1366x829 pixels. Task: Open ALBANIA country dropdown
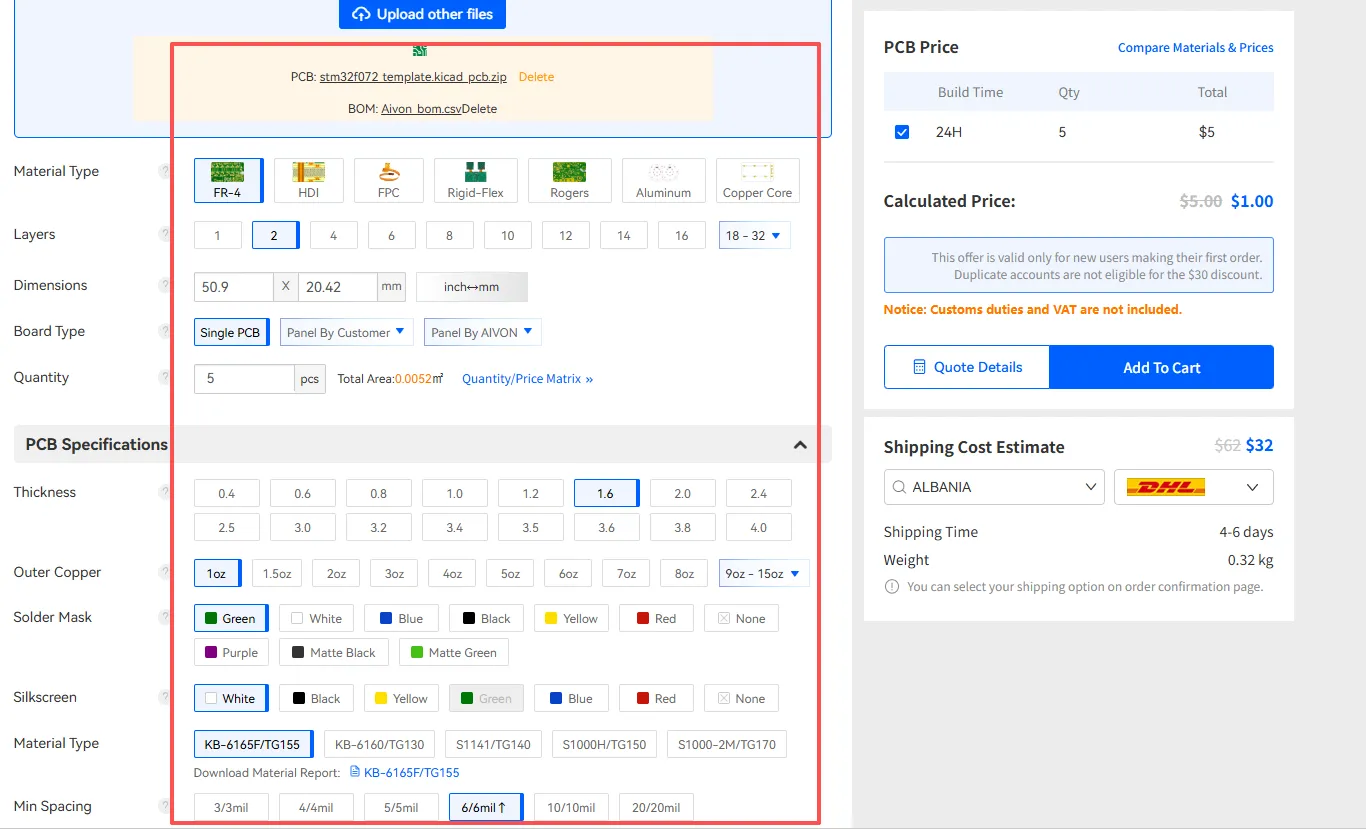click(x=994, y=487)
